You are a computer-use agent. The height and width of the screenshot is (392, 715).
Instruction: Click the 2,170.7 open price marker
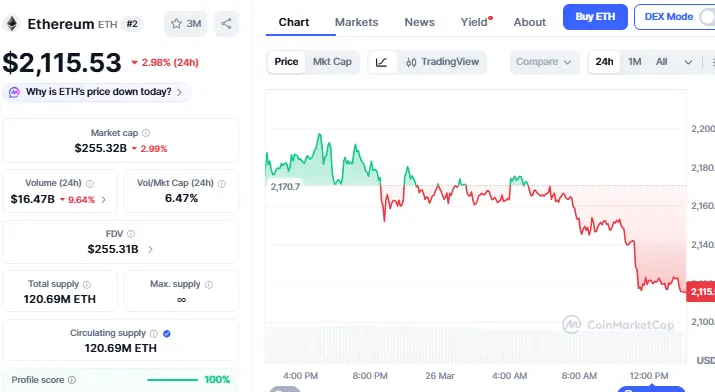(285, 187)
